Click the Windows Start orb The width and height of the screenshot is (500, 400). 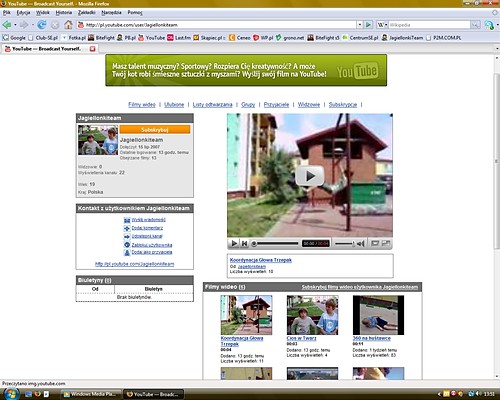[12, 394]
